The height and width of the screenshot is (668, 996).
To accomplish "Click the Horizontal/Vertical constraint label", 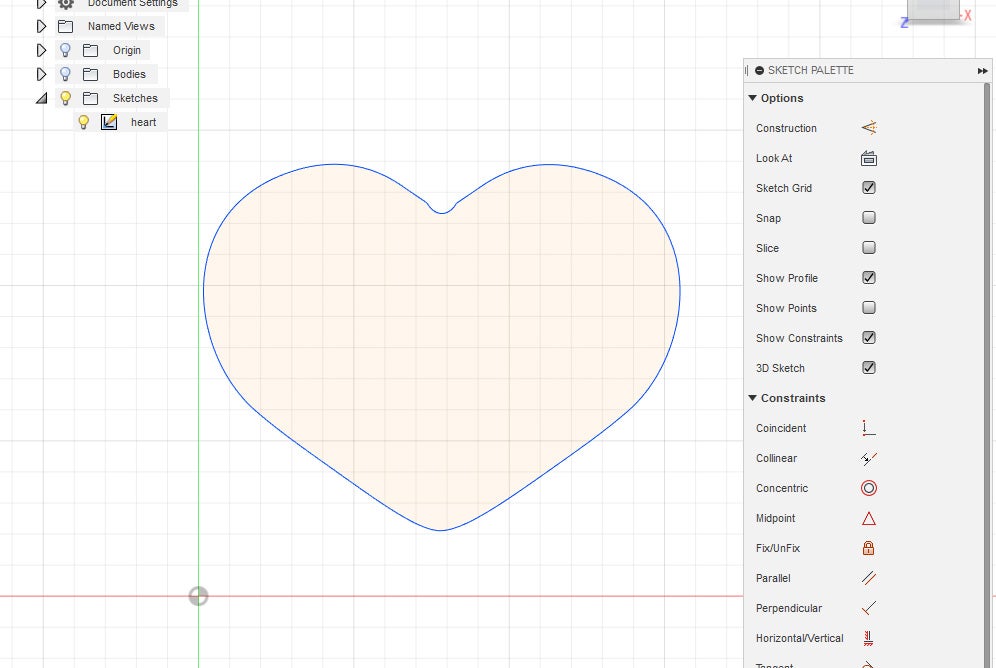I will click(x=799, y=638).
